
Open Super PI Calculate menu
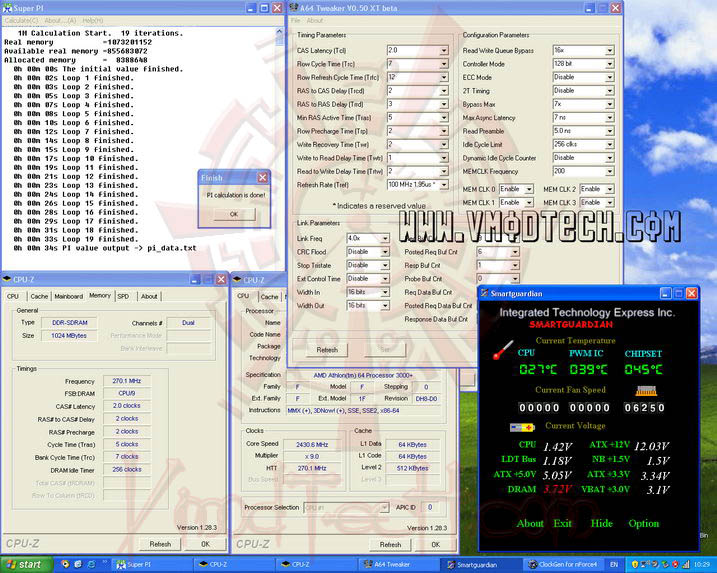click(x=21, y=21)
